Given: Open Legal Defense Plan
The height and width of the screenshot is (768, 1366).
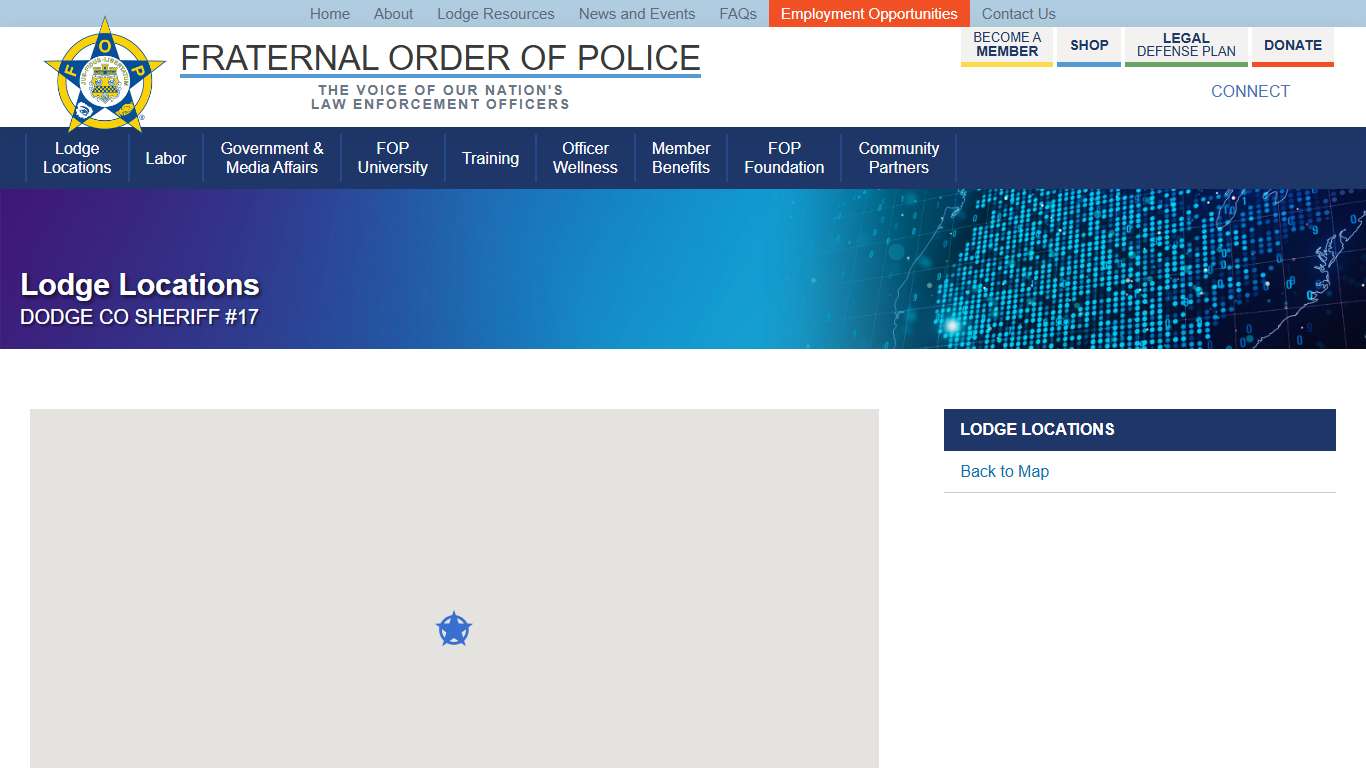Looking at the screenshot, I should click(x=1186, y=45).
